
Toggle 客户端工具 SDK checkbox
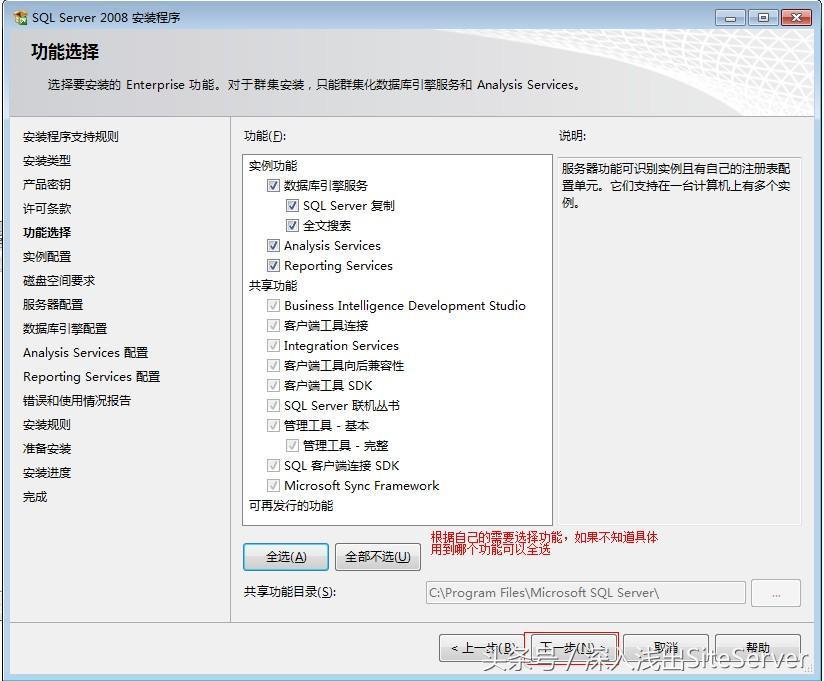point(273,385)
